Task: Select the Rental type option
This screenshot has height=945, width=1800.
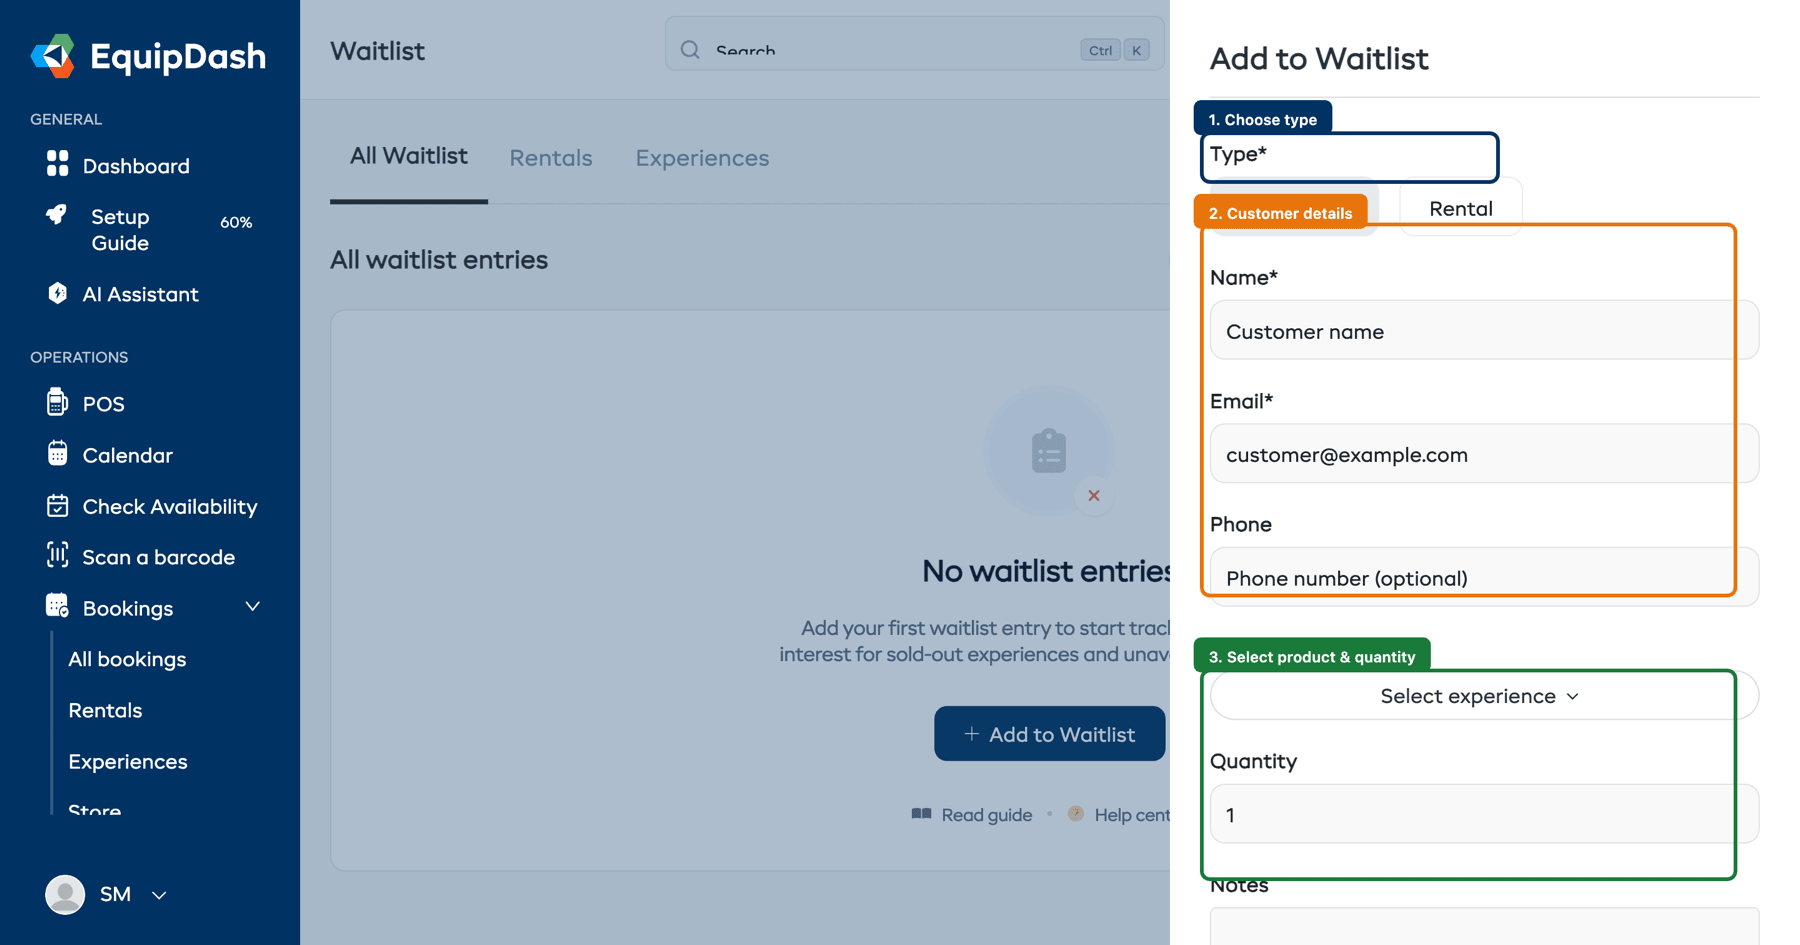Action: [1460, 208]
